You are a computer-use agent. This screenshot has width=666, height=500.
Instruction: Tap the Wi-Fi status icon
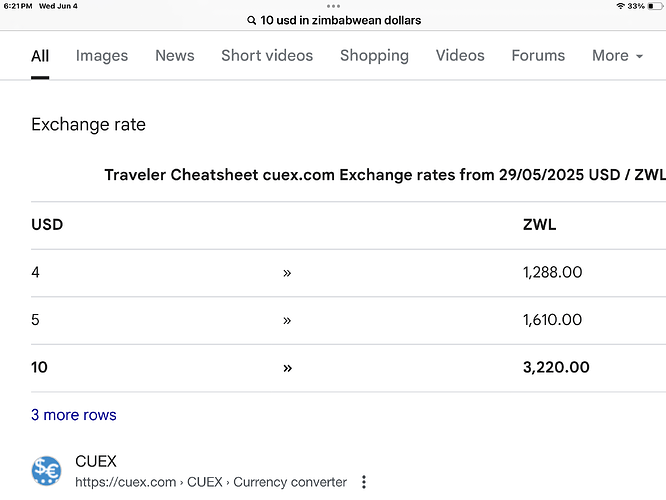click(620, 6)
